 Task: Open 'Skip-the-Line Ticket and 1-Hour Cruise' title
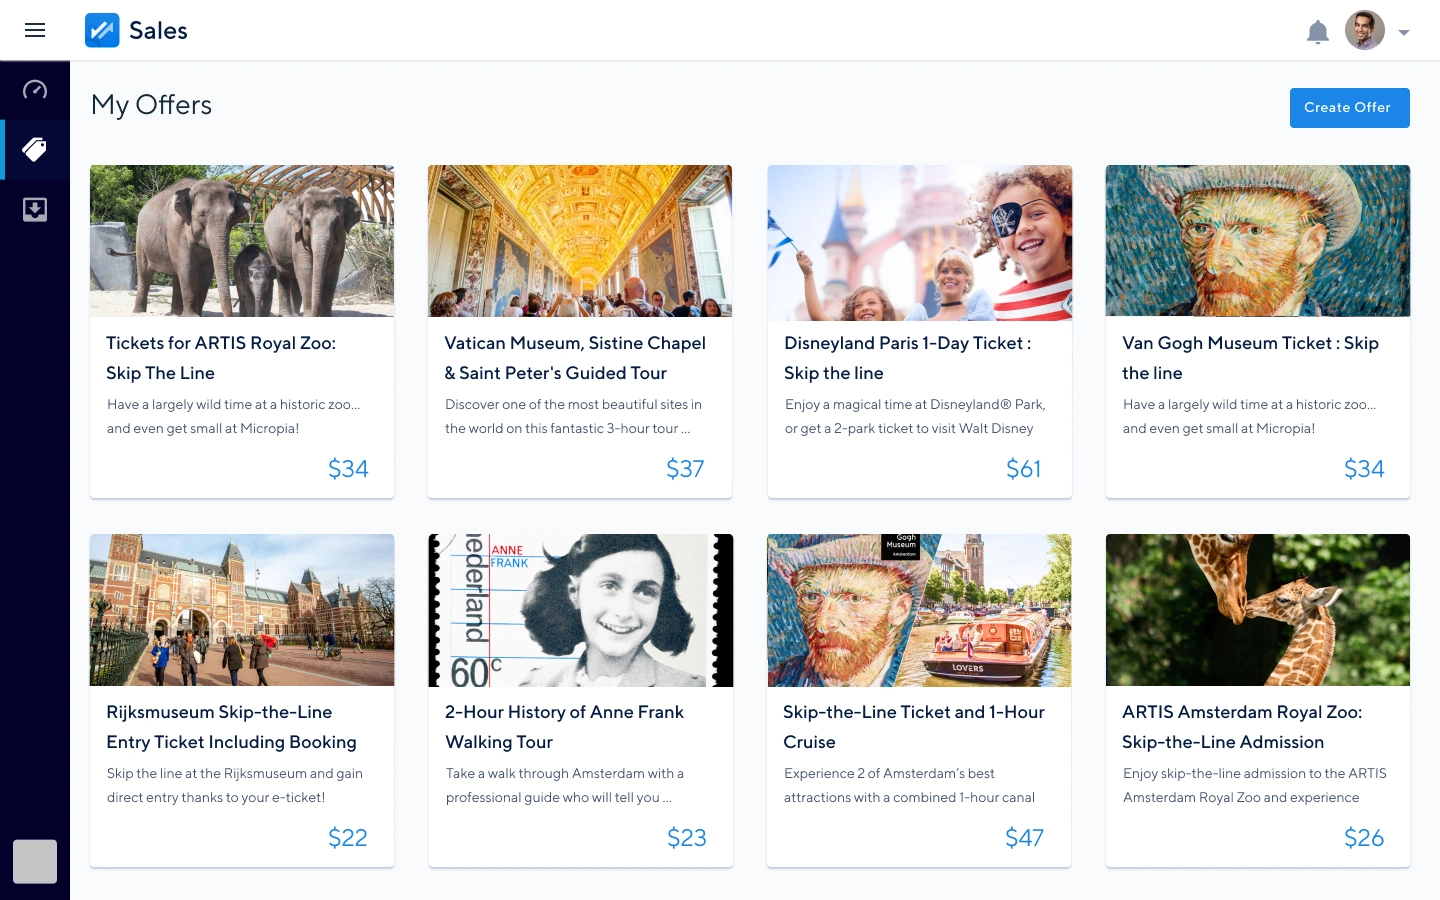coord(914,727)
